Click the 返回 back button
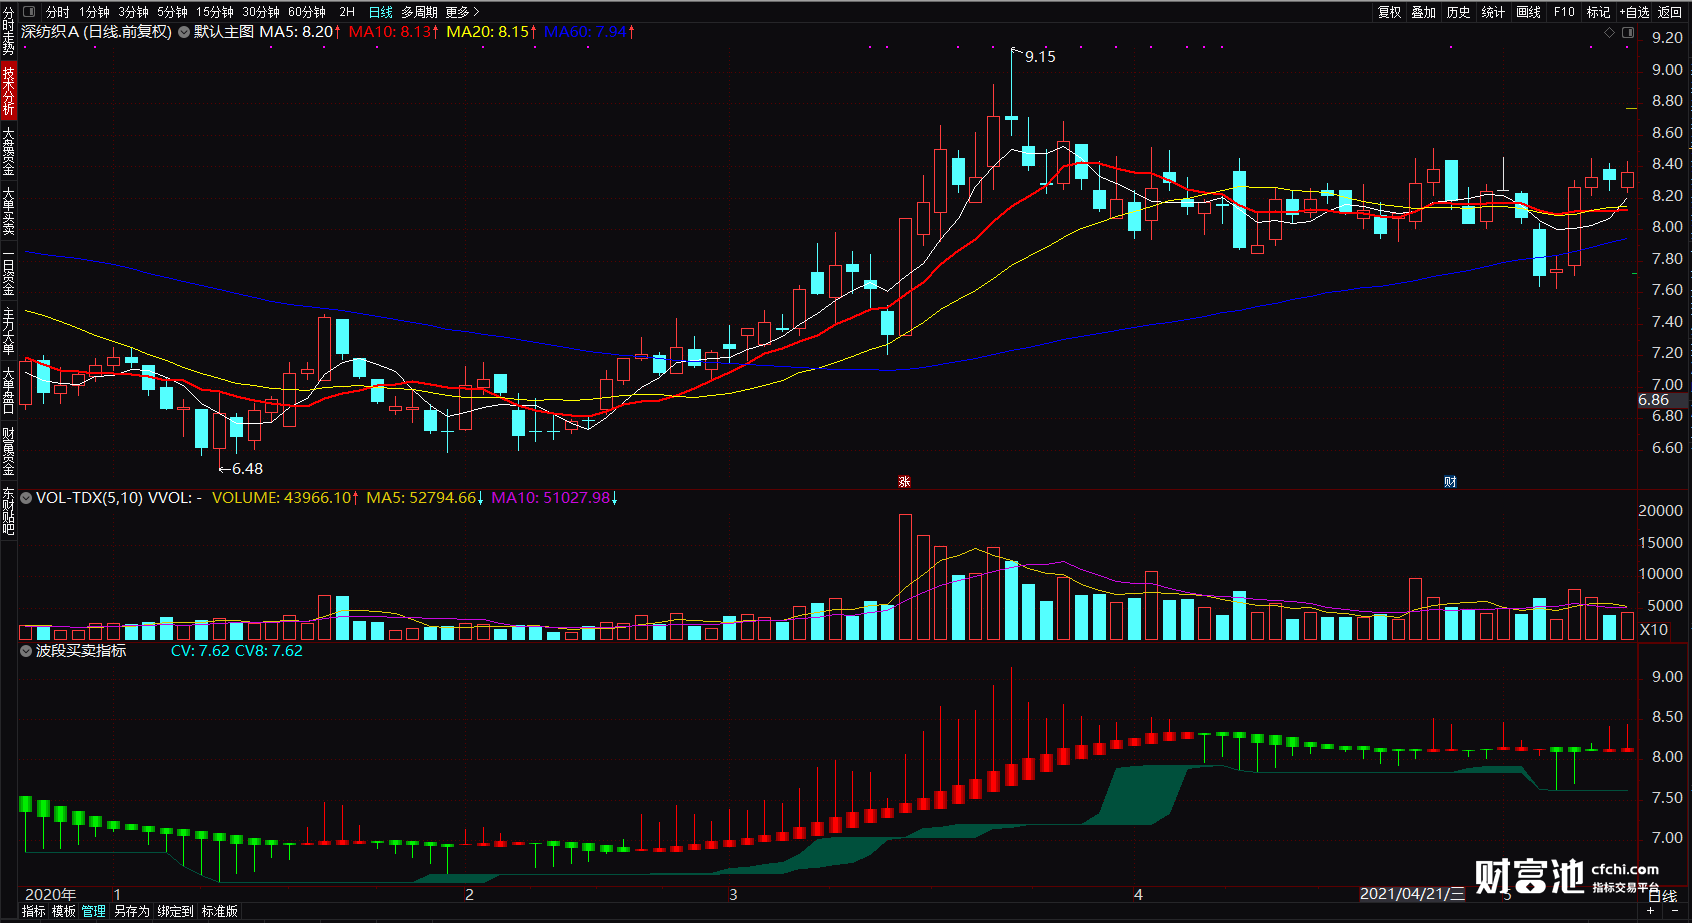This screenshot has width=1692, height=923. [1669, 12]
